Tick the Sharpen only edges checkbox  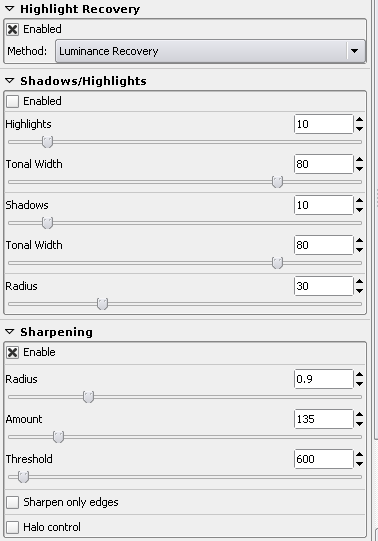(x=12, y=502)
